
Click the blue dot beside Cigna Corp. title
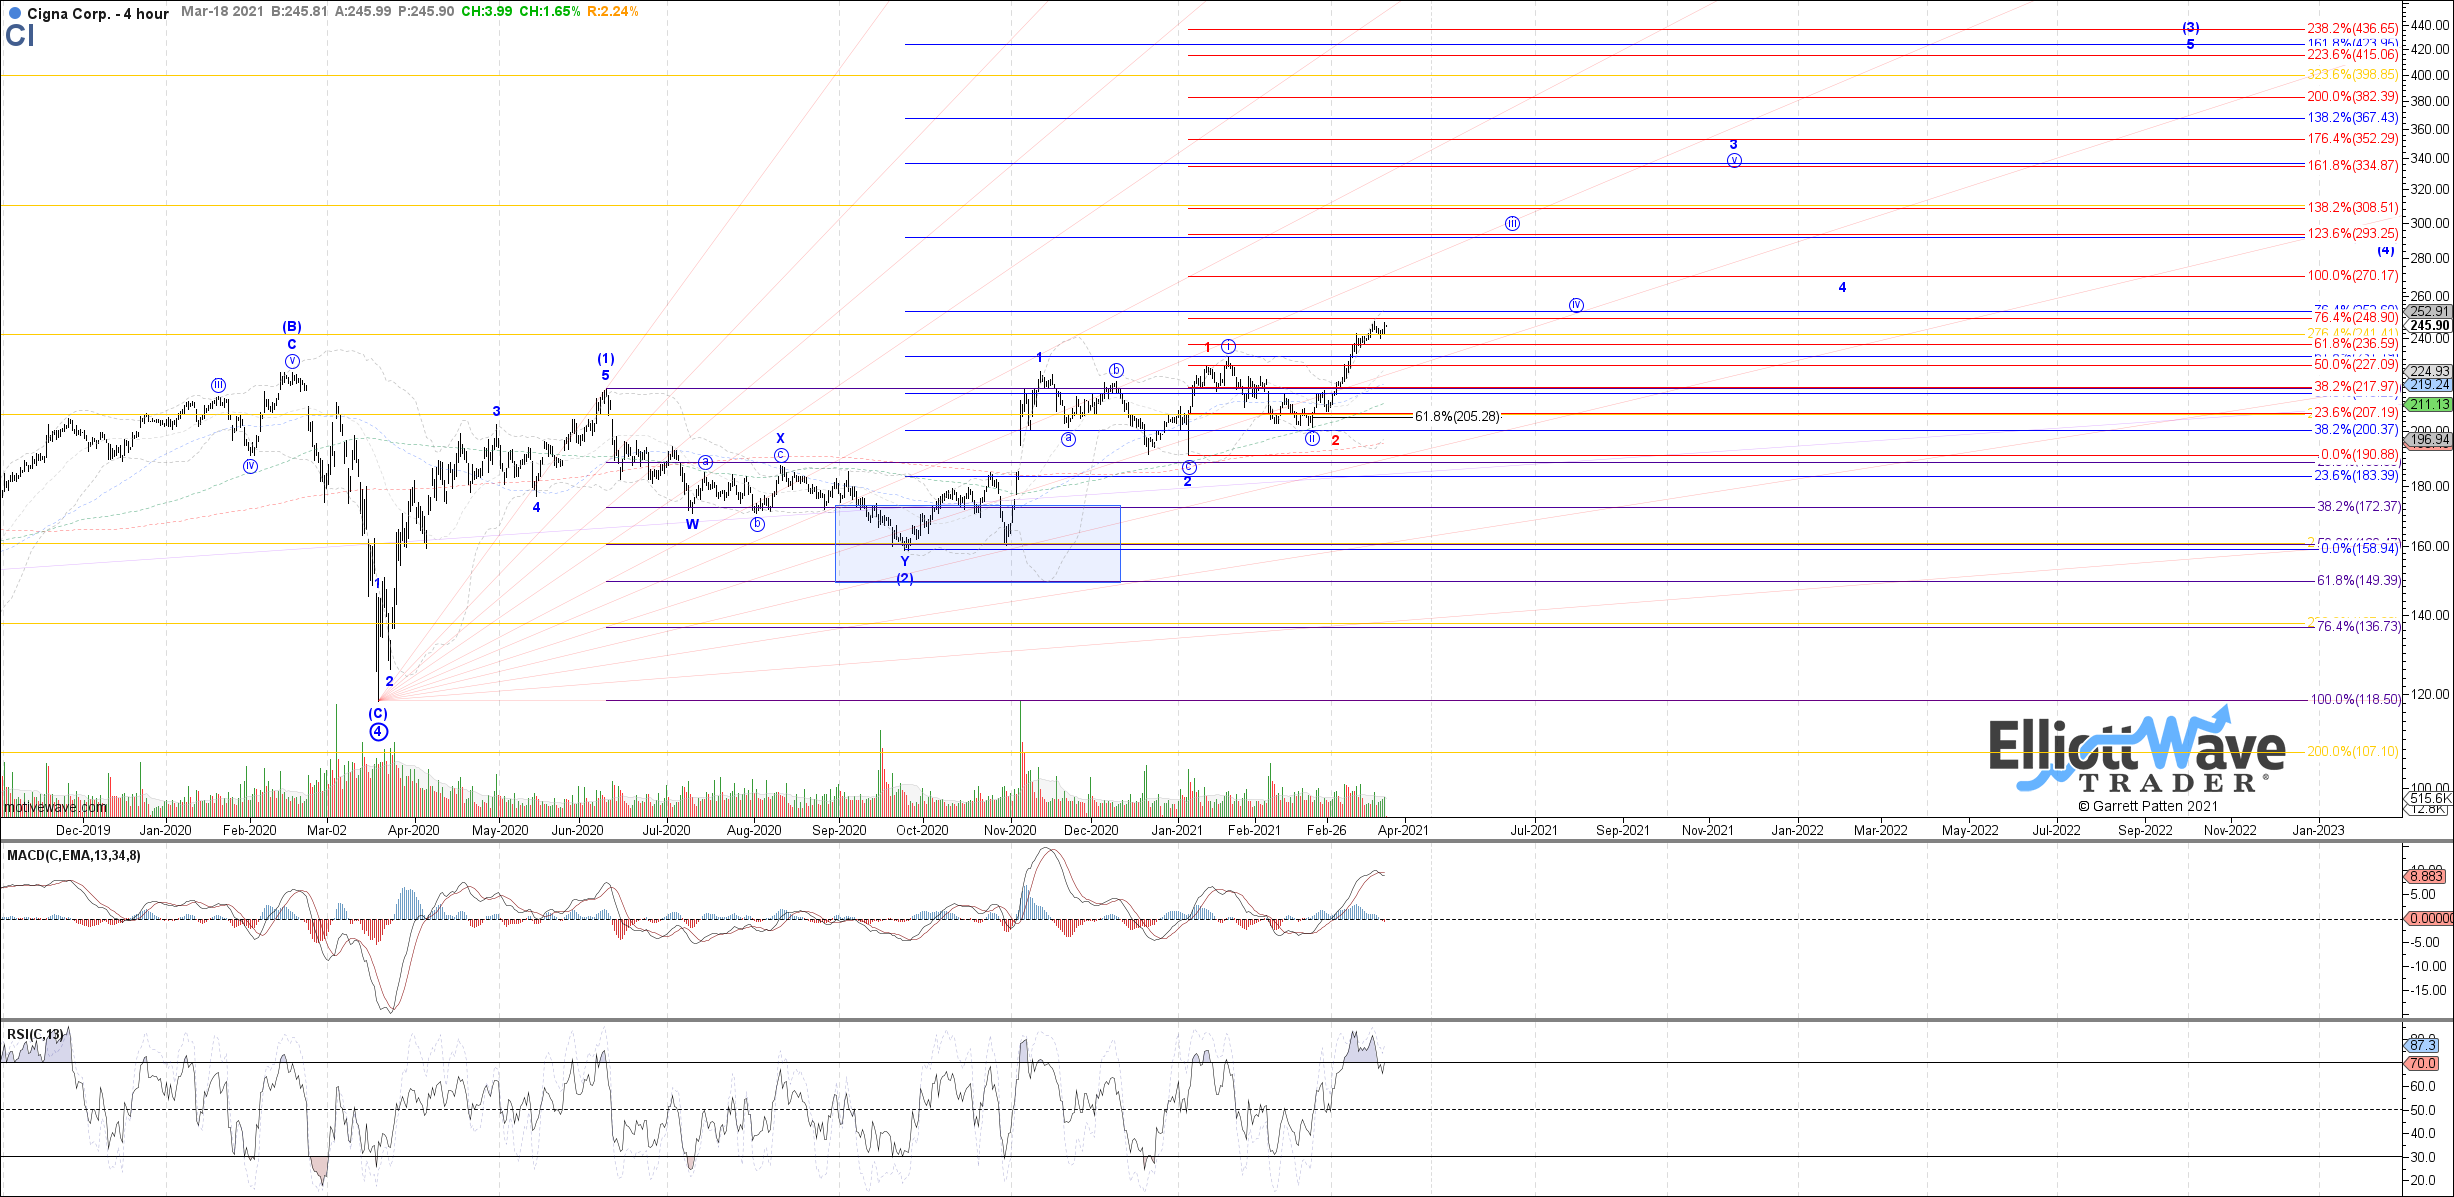(x=15, y=14)
